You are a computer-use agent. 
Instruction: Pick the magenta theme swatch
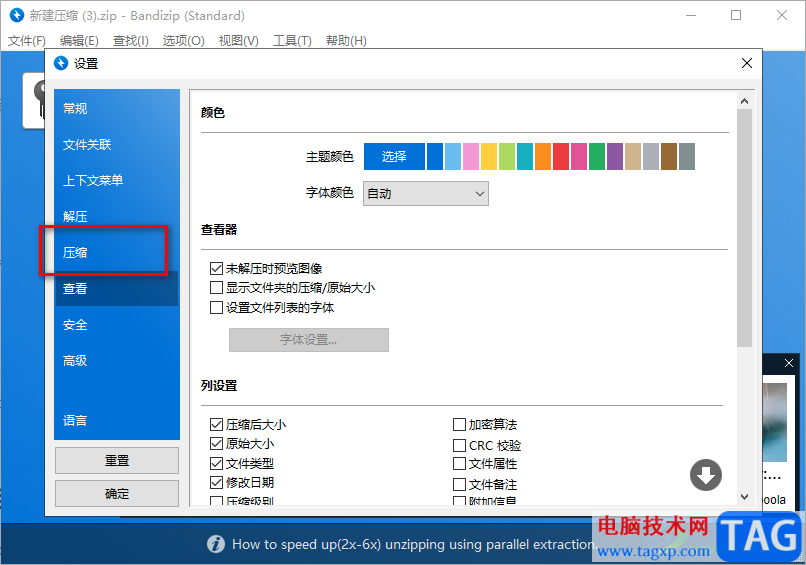pos(579,156)
